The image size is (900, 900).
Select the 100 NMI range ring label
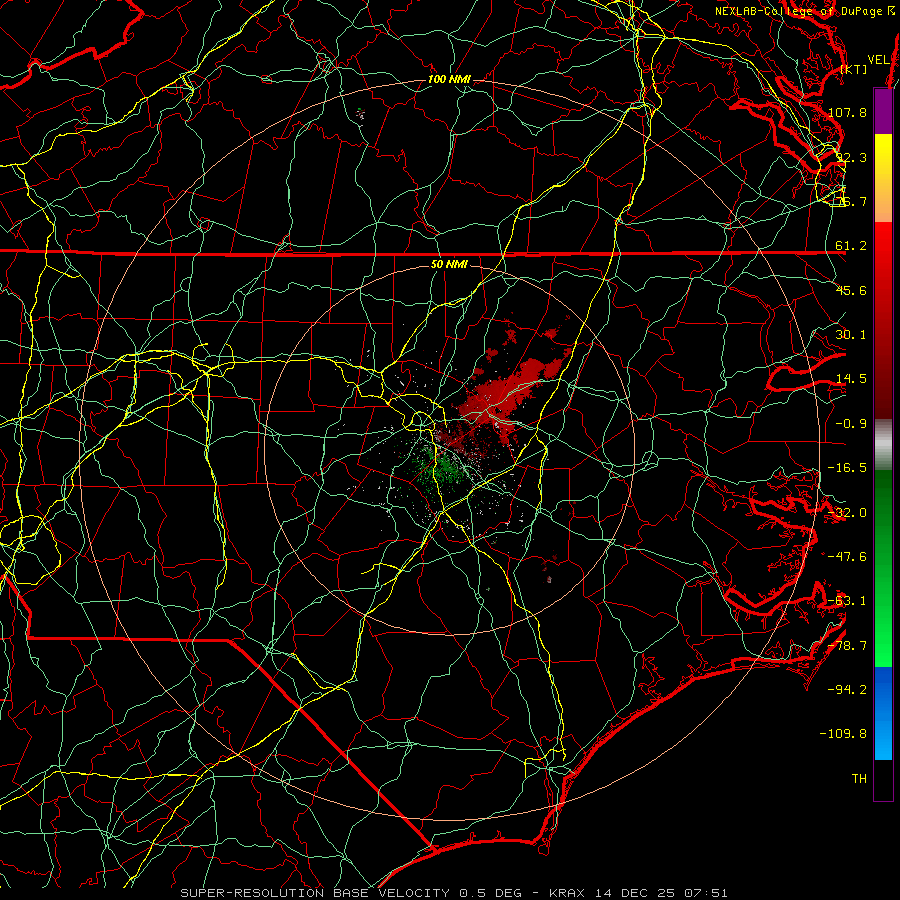[449, 79]
